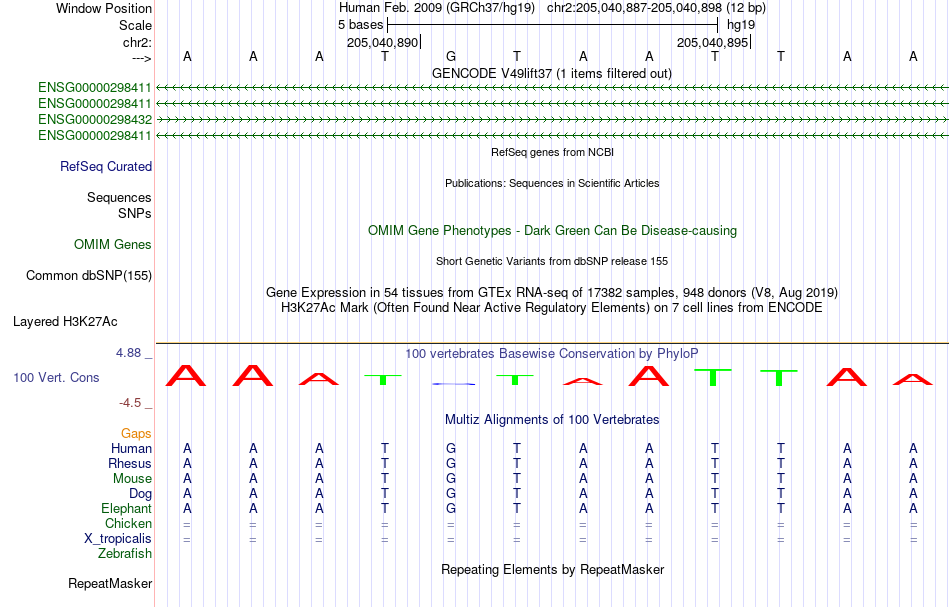Click the GENCODE V49lift37 track title
This screenshot has height=607, width=950.
pyautogui.click(x=551, y=74)
